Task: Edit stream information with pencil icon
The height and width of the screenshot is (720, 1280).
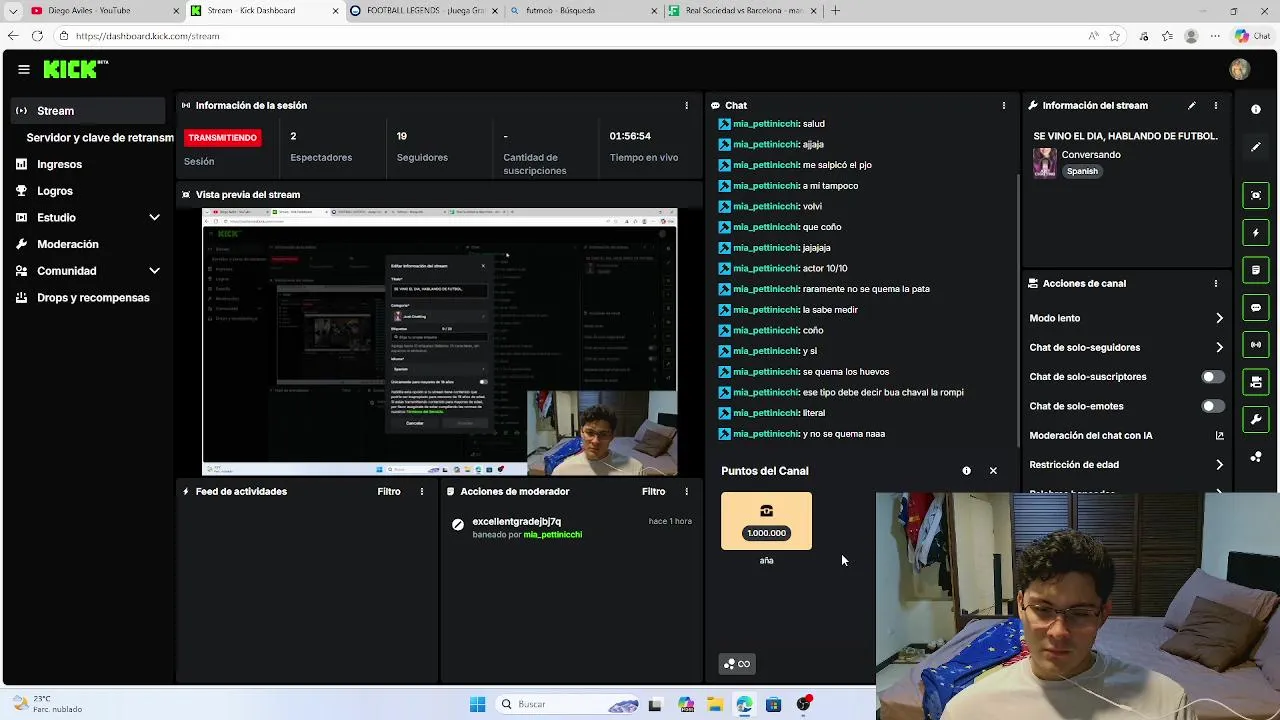Action: (1192, 105)
